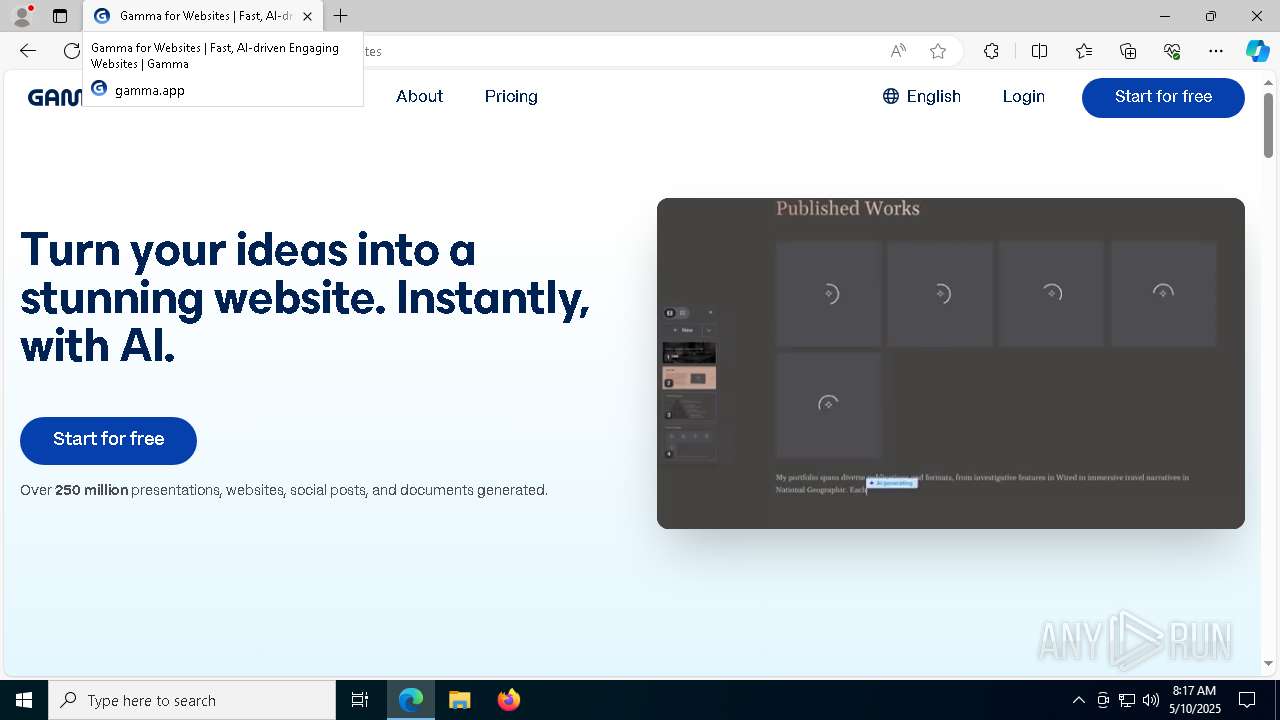
Task: Click the Read aloud icon
Action: 898,51
